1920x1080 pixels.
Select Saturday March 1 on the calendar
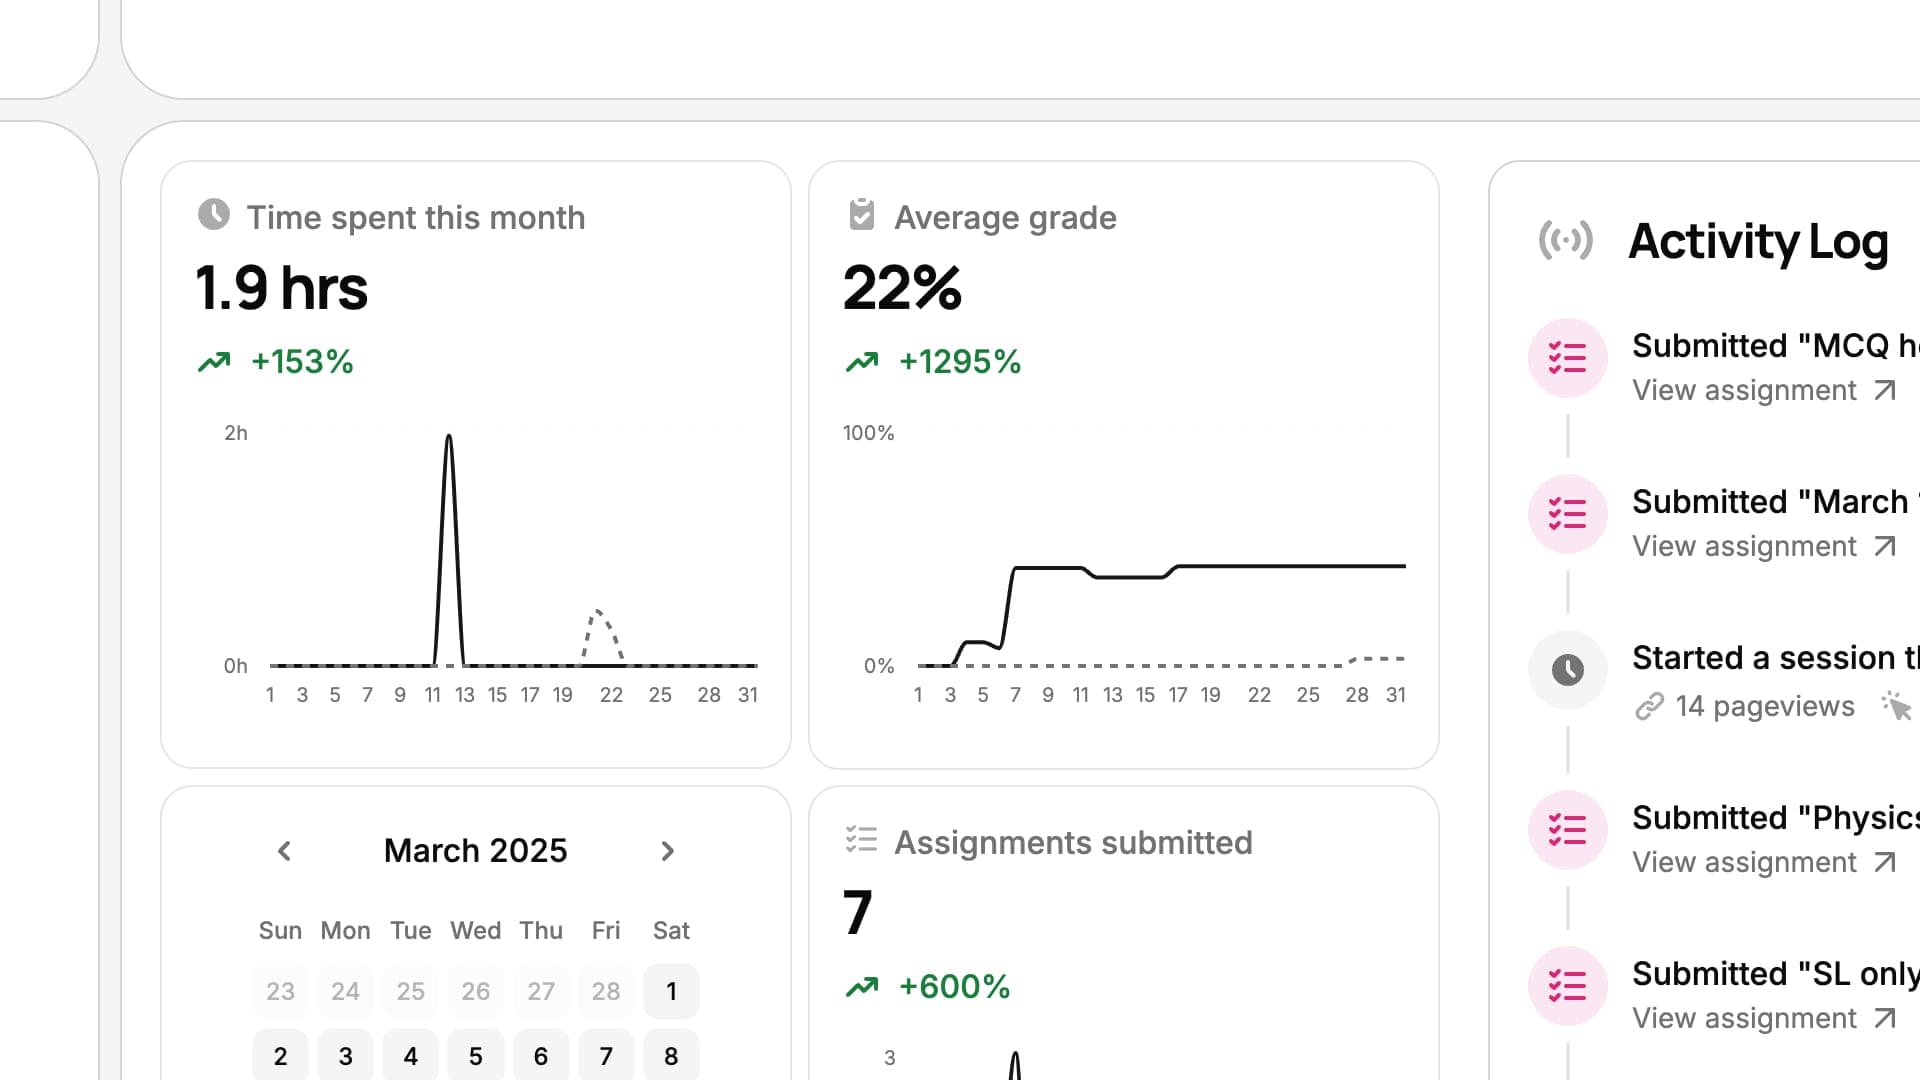[x=671, y=991]
